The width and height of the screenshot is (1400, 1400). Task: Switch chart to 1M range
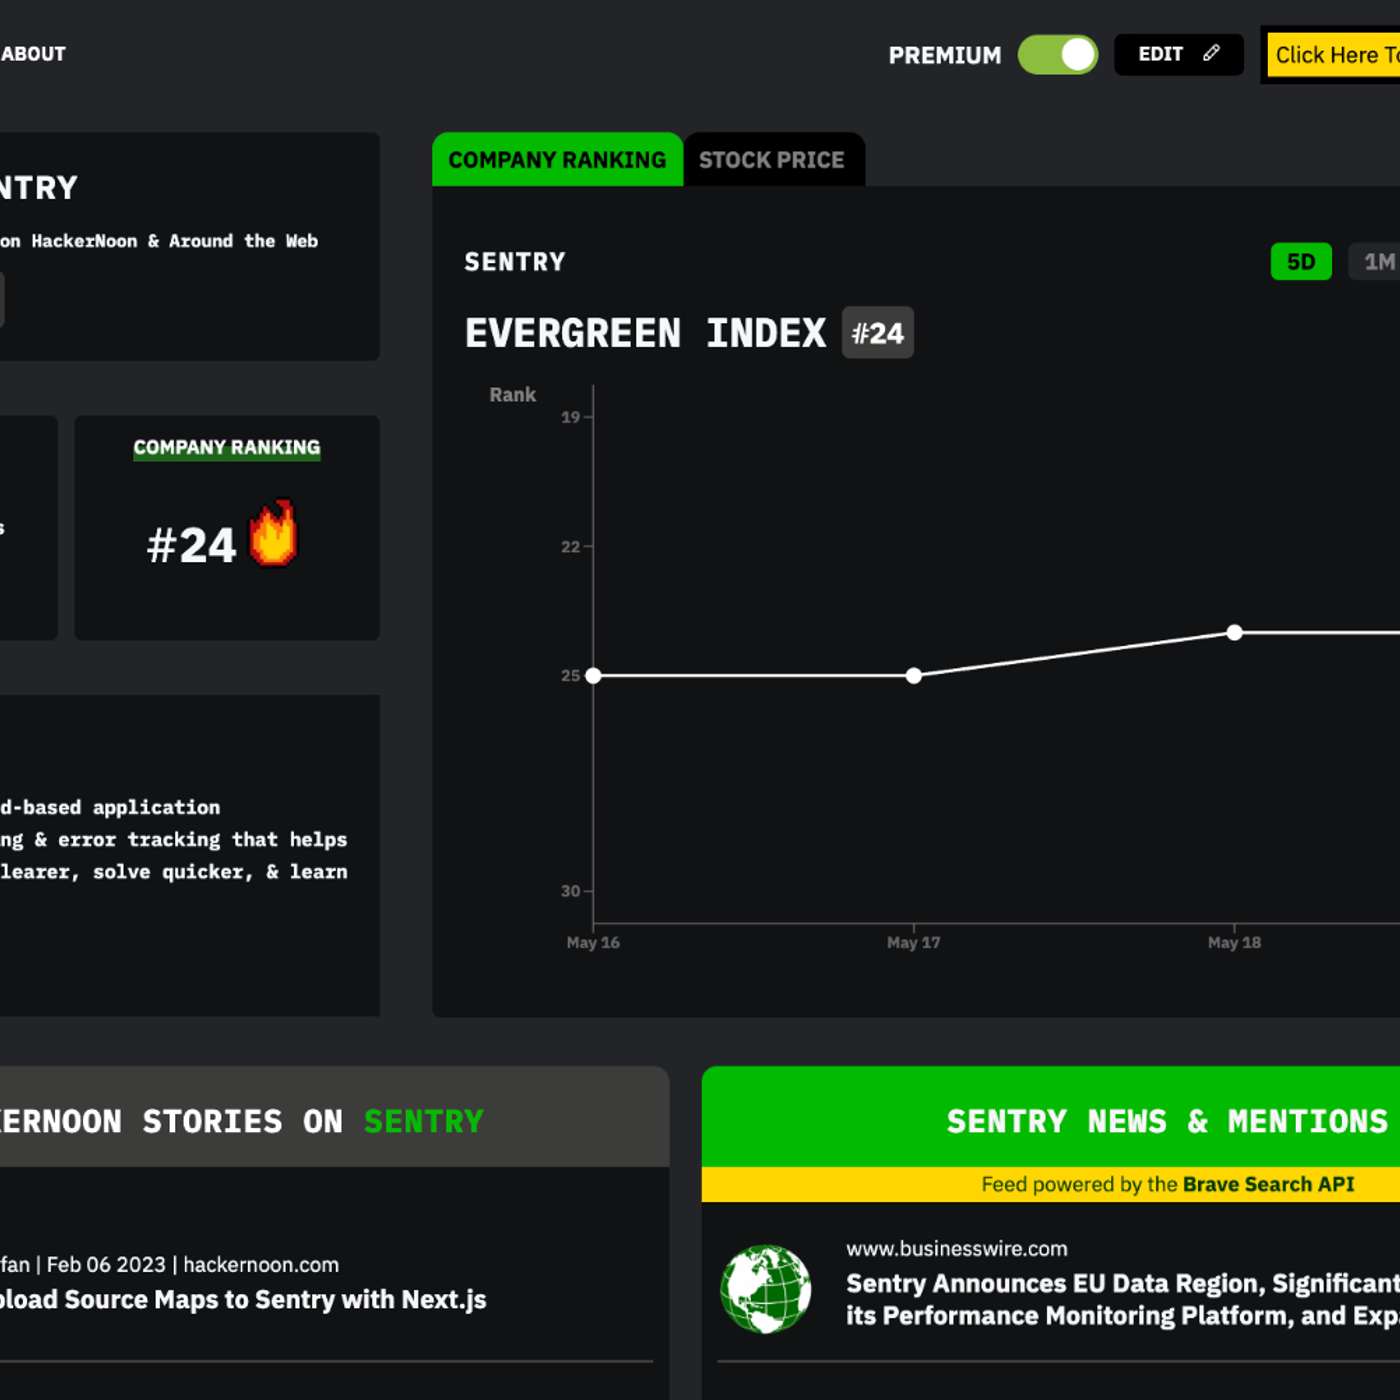click(x=1378, y=262)
